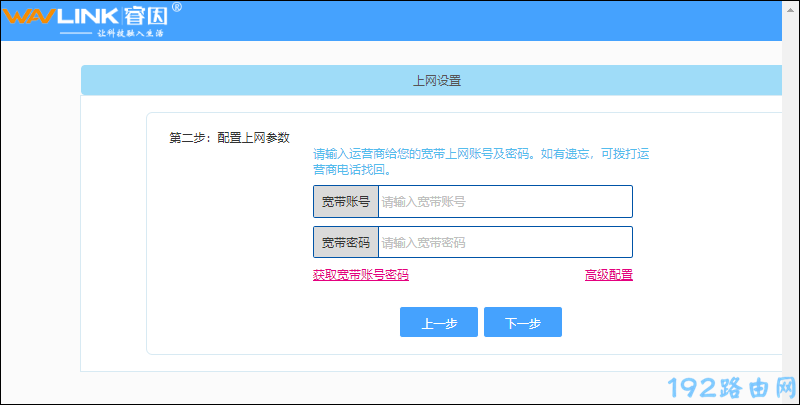This screenshot has height=405, width=800.
Task: Click the blue instruction text about 运营商
Action: pyautogui.click(x=481, y=162)
